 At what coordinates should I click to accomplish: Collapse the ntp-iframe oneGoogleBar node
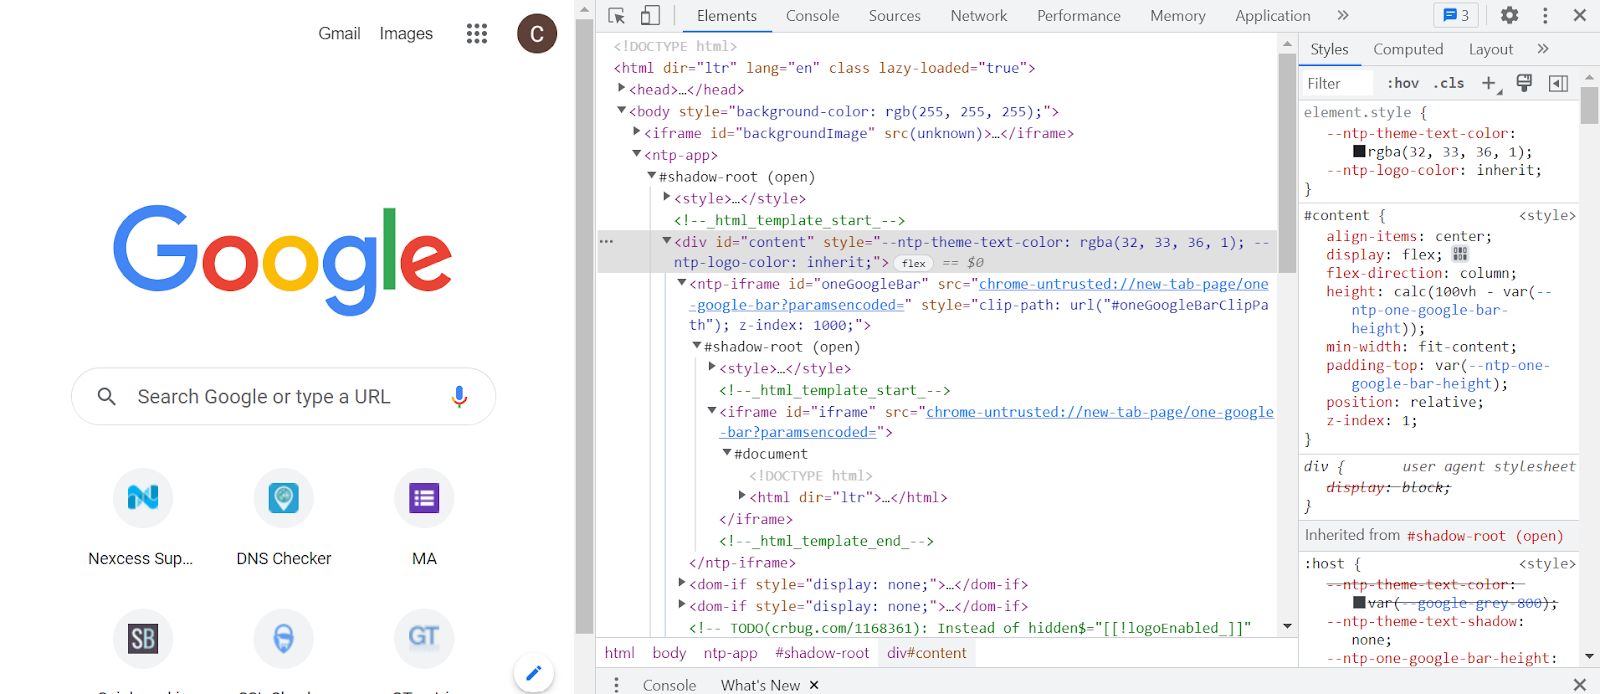coord(682,283)
